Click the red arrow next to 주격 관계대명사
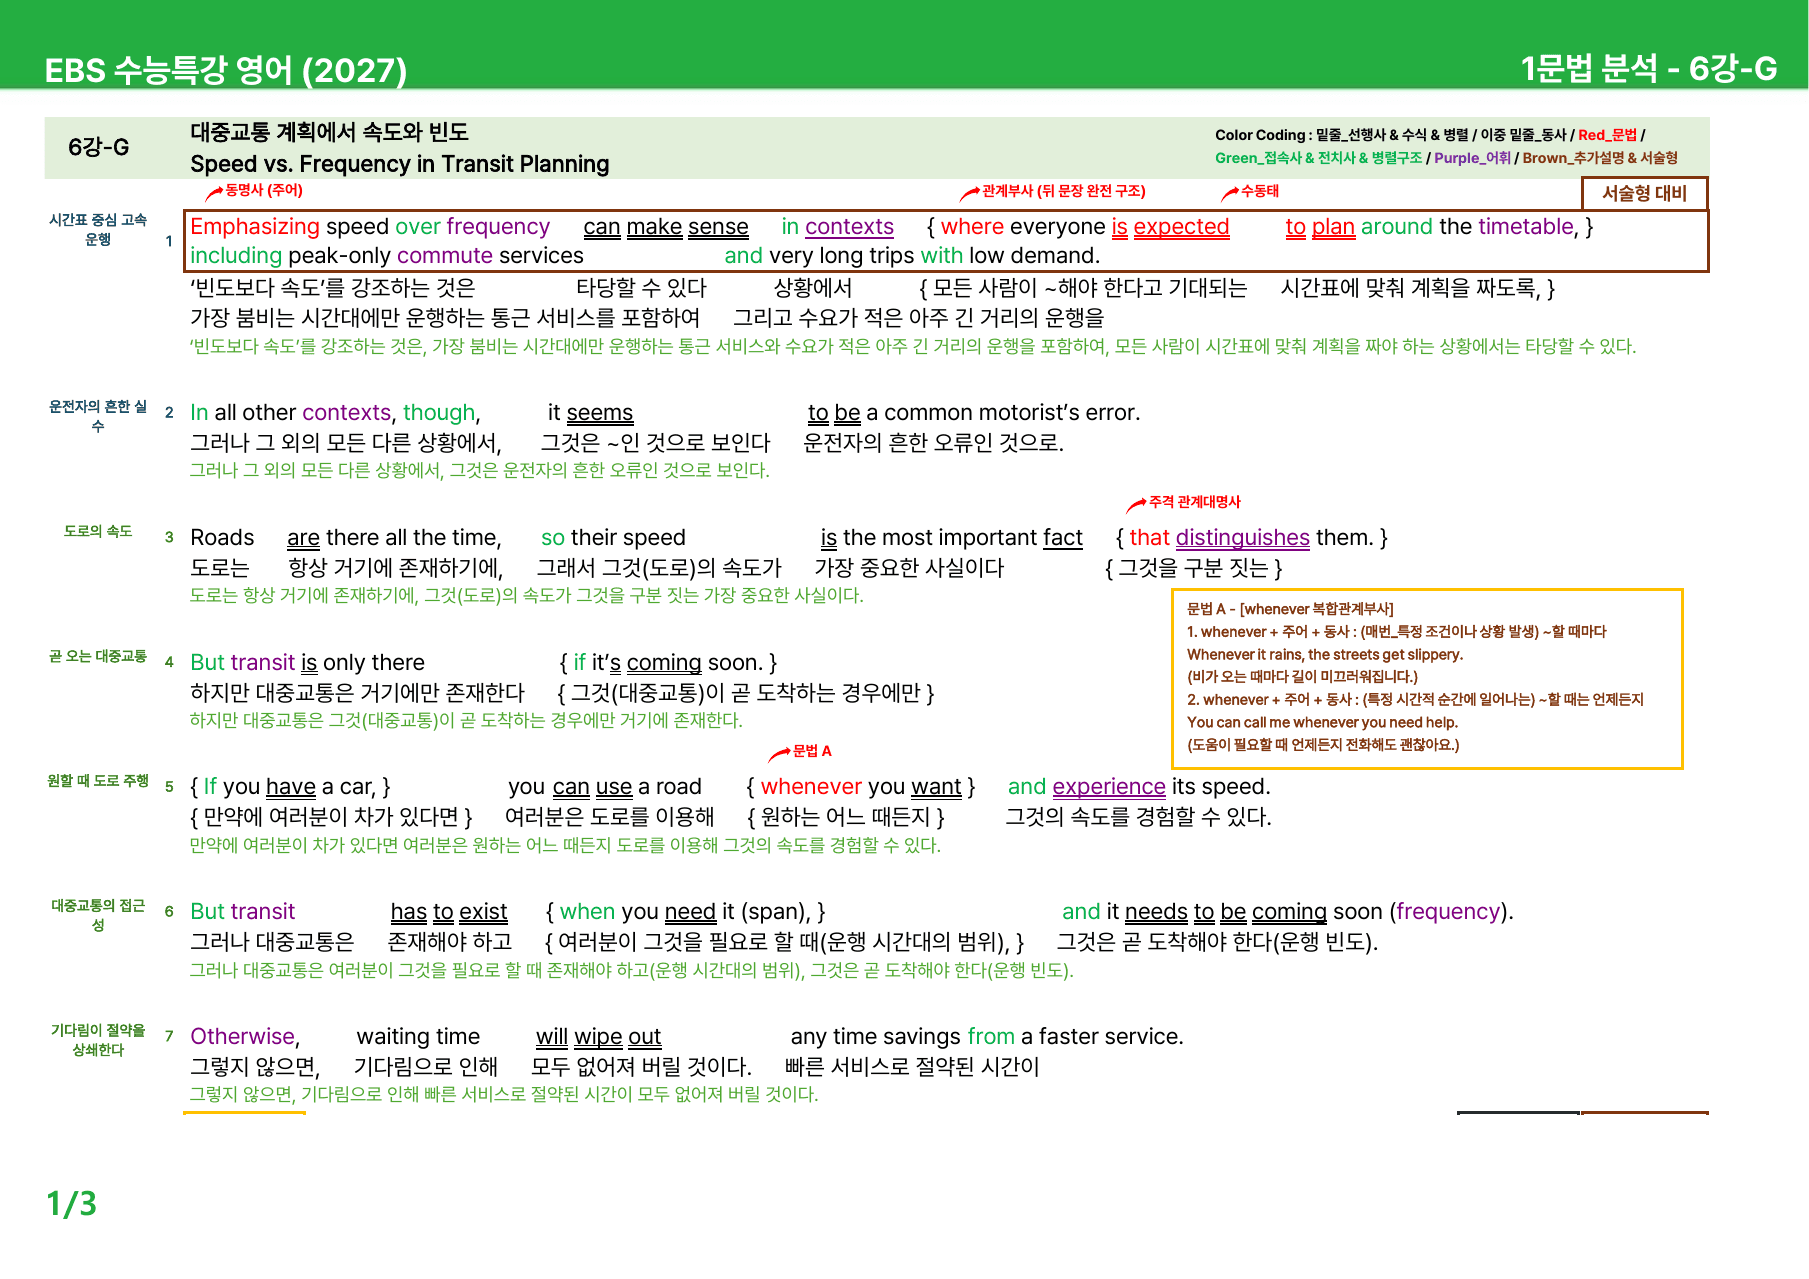The height and width of the screenshot is (1279, 1809). tap(1136, 504)
